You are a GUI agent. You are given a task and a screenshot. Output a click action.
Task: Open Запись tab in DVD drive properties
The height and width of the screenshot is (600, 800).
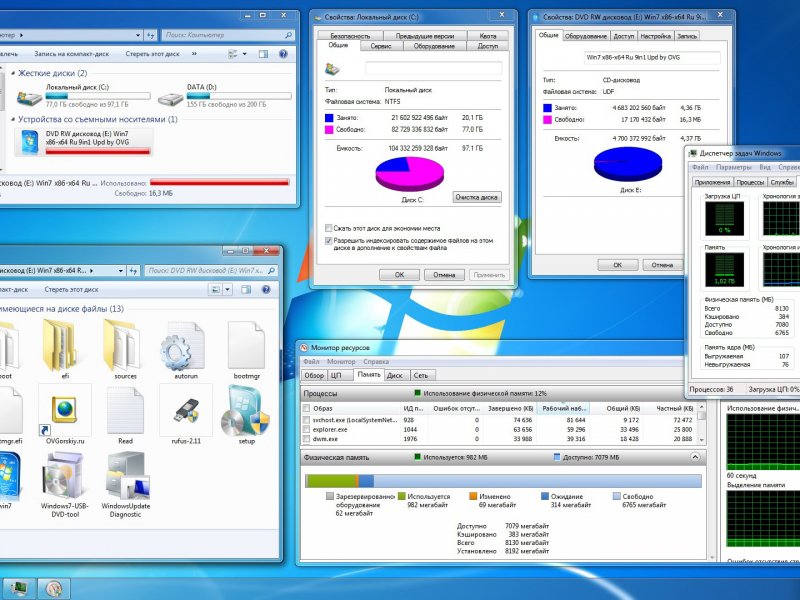tap(687, 36)
